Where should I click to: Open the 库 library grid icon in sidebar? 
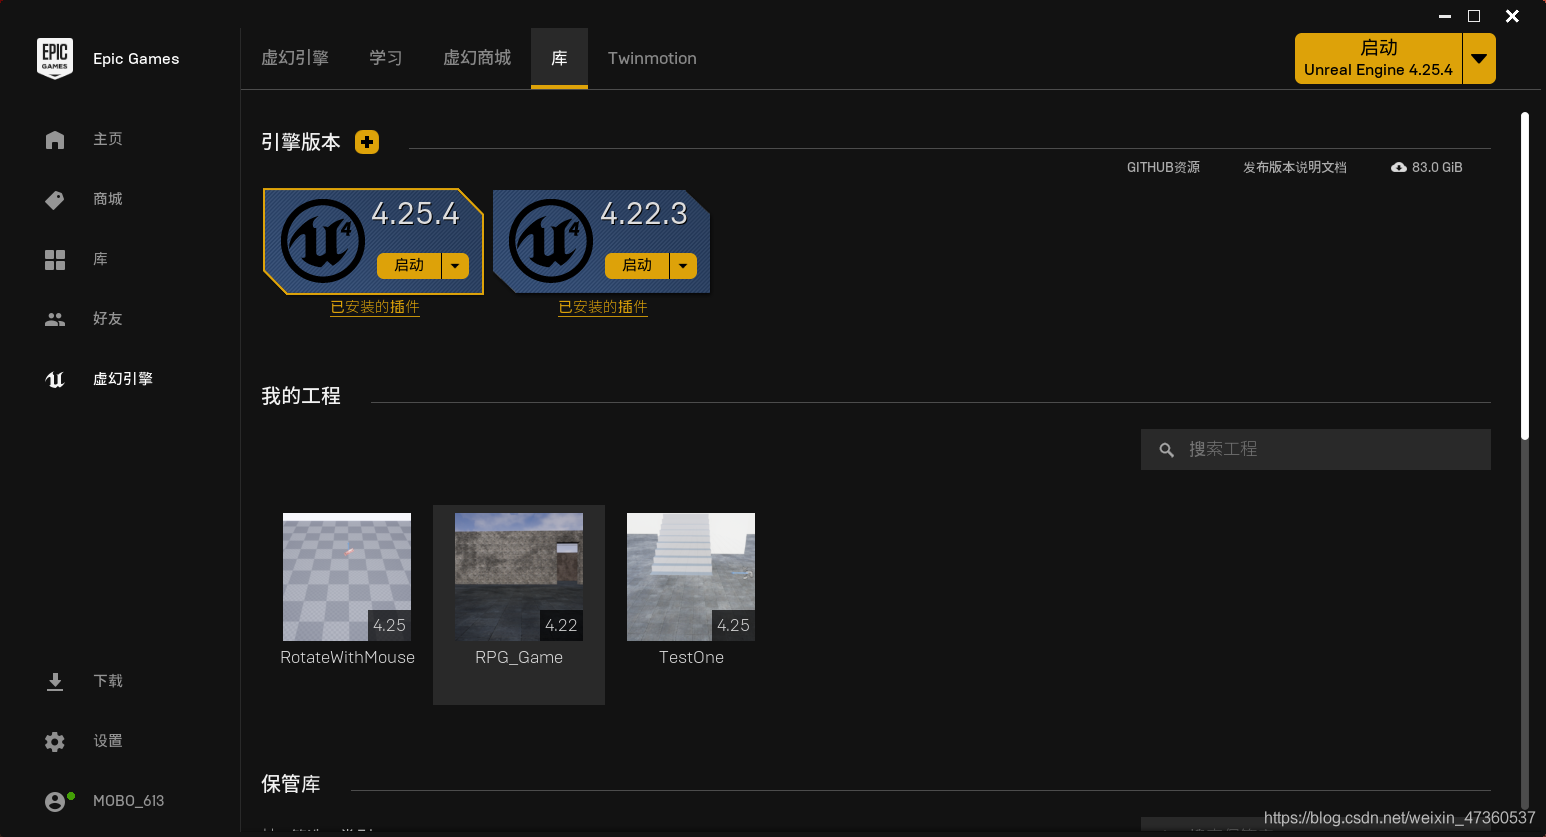pos(55,260)
